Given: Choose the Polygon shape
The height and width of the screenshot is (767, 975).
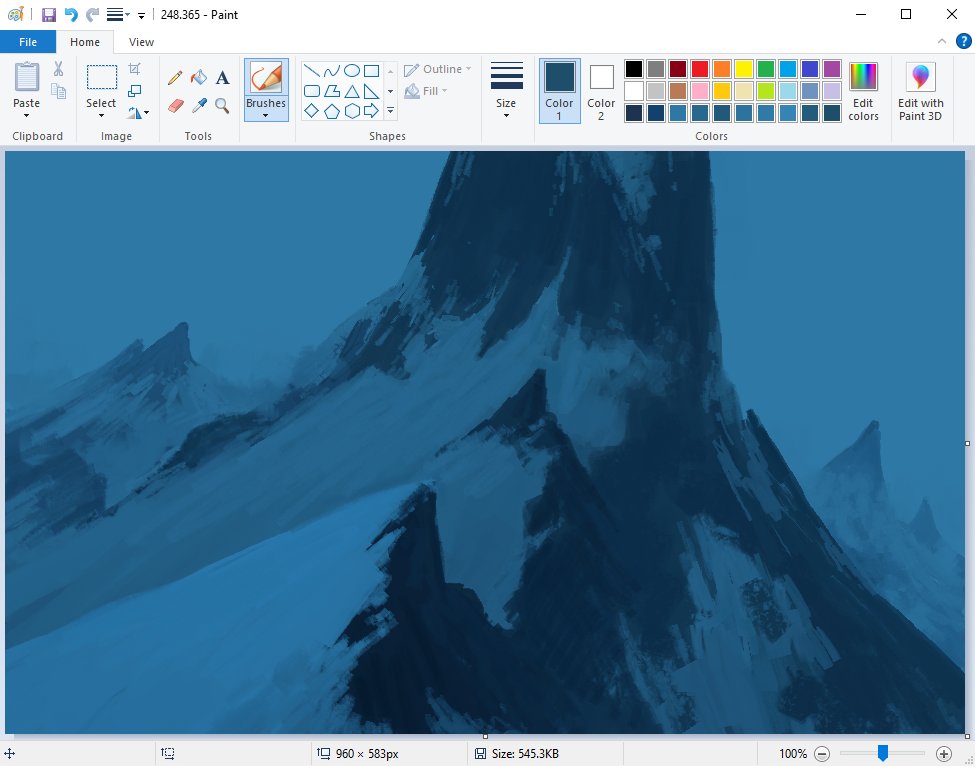Looking at the screenshot, I should (x=331, y=91).
